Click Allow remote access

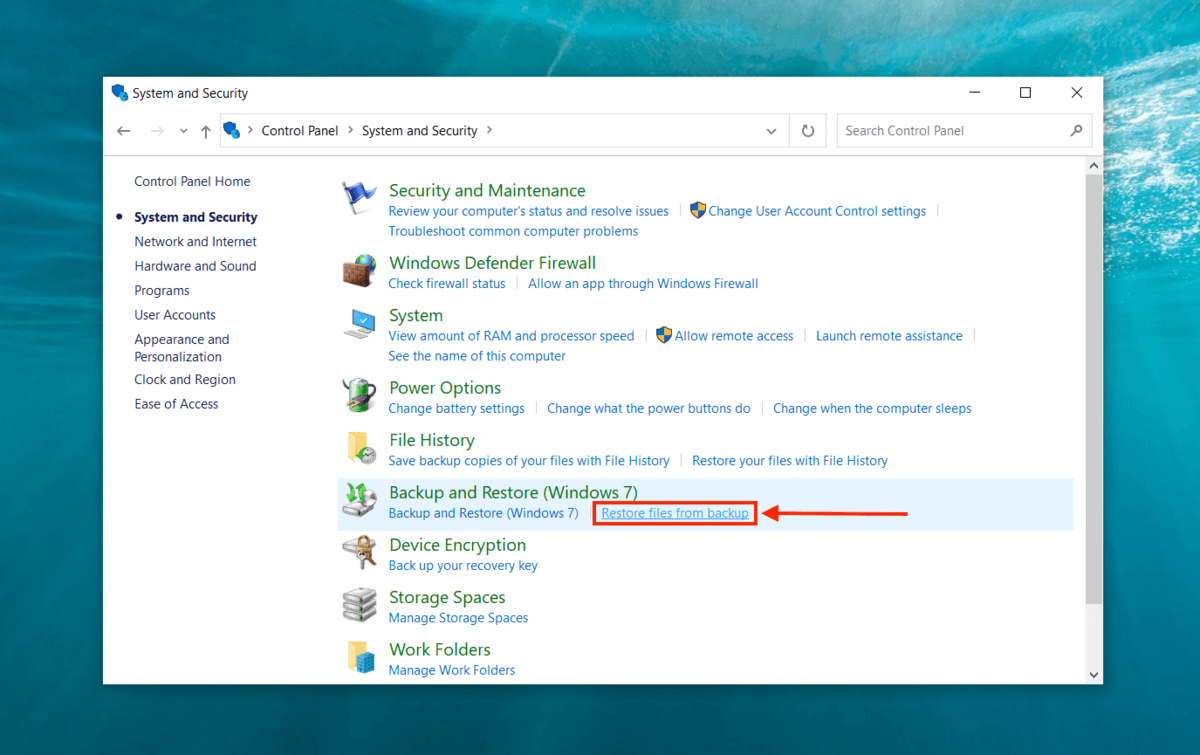(x=734, y=336)
